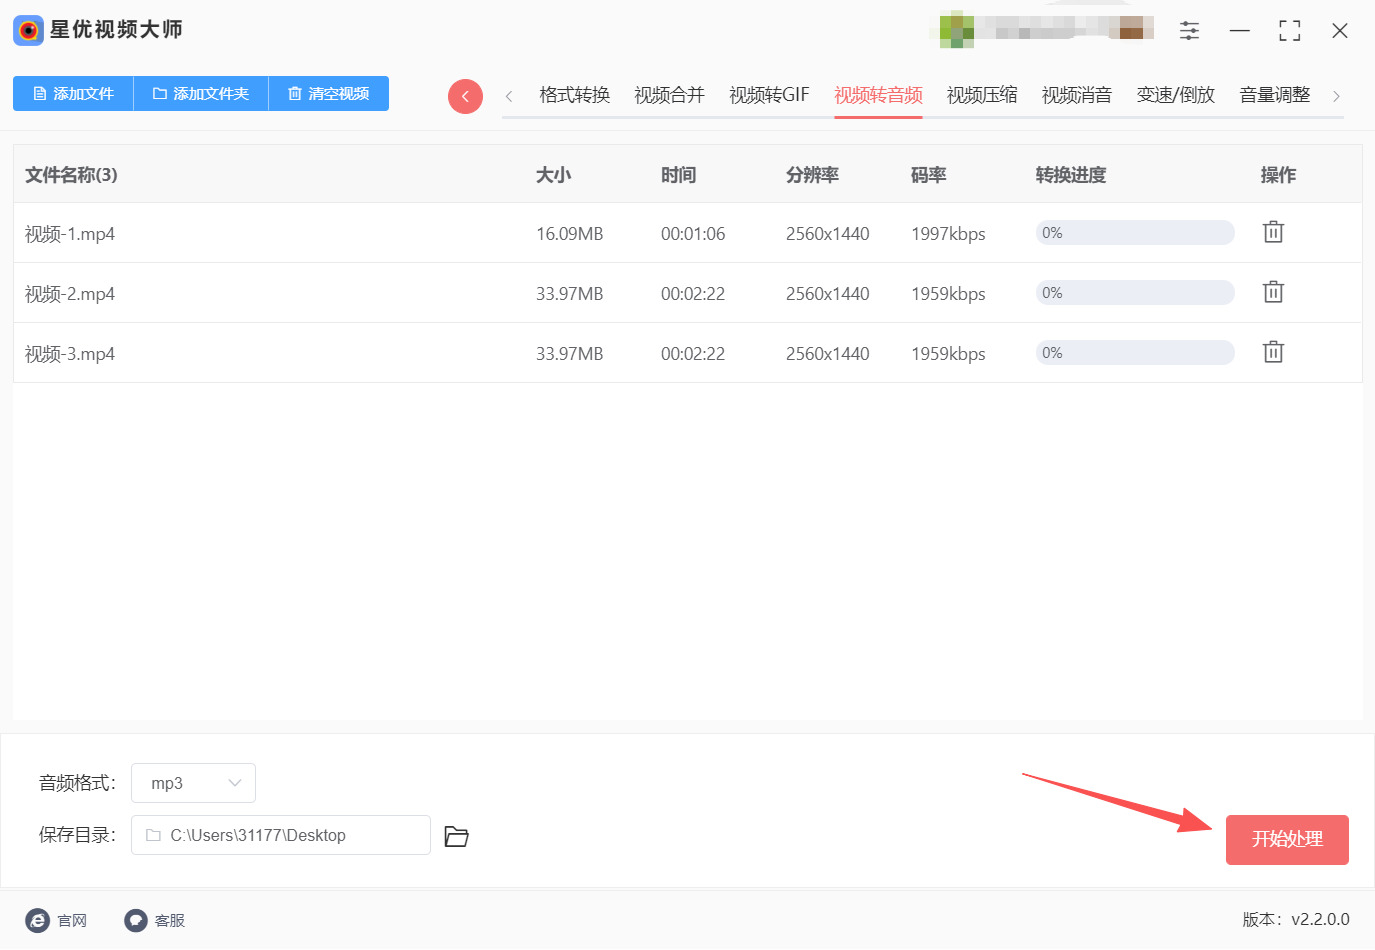Click the 添加文件 button
Screen dimensions: 1375x950
pyautogui.click(x=73, y=94)
